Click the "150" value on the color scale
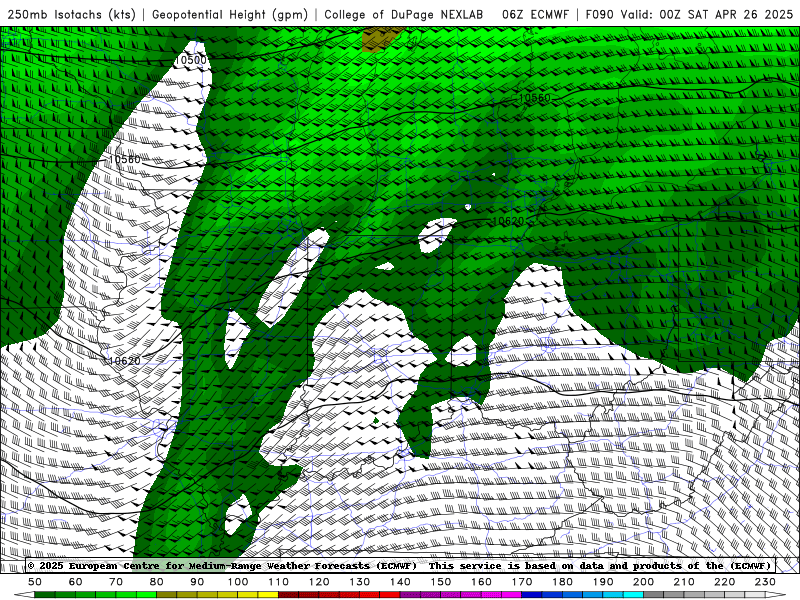The width and height of the screenshot is (800, 600). click(441, 582)
